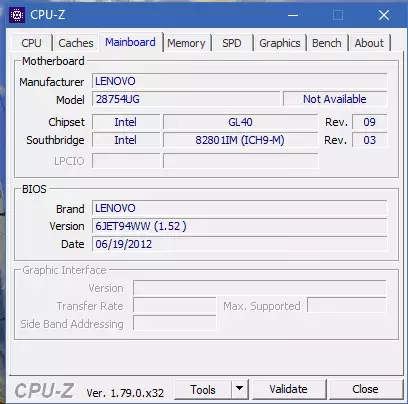Click the Validate button
Viewport: 408px width, 404px height.
coord(288,389)
